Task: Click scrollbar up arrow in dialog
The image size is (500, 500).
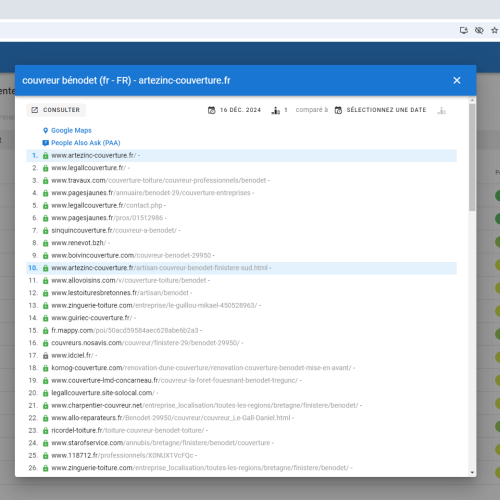Action: pos(472,100)
